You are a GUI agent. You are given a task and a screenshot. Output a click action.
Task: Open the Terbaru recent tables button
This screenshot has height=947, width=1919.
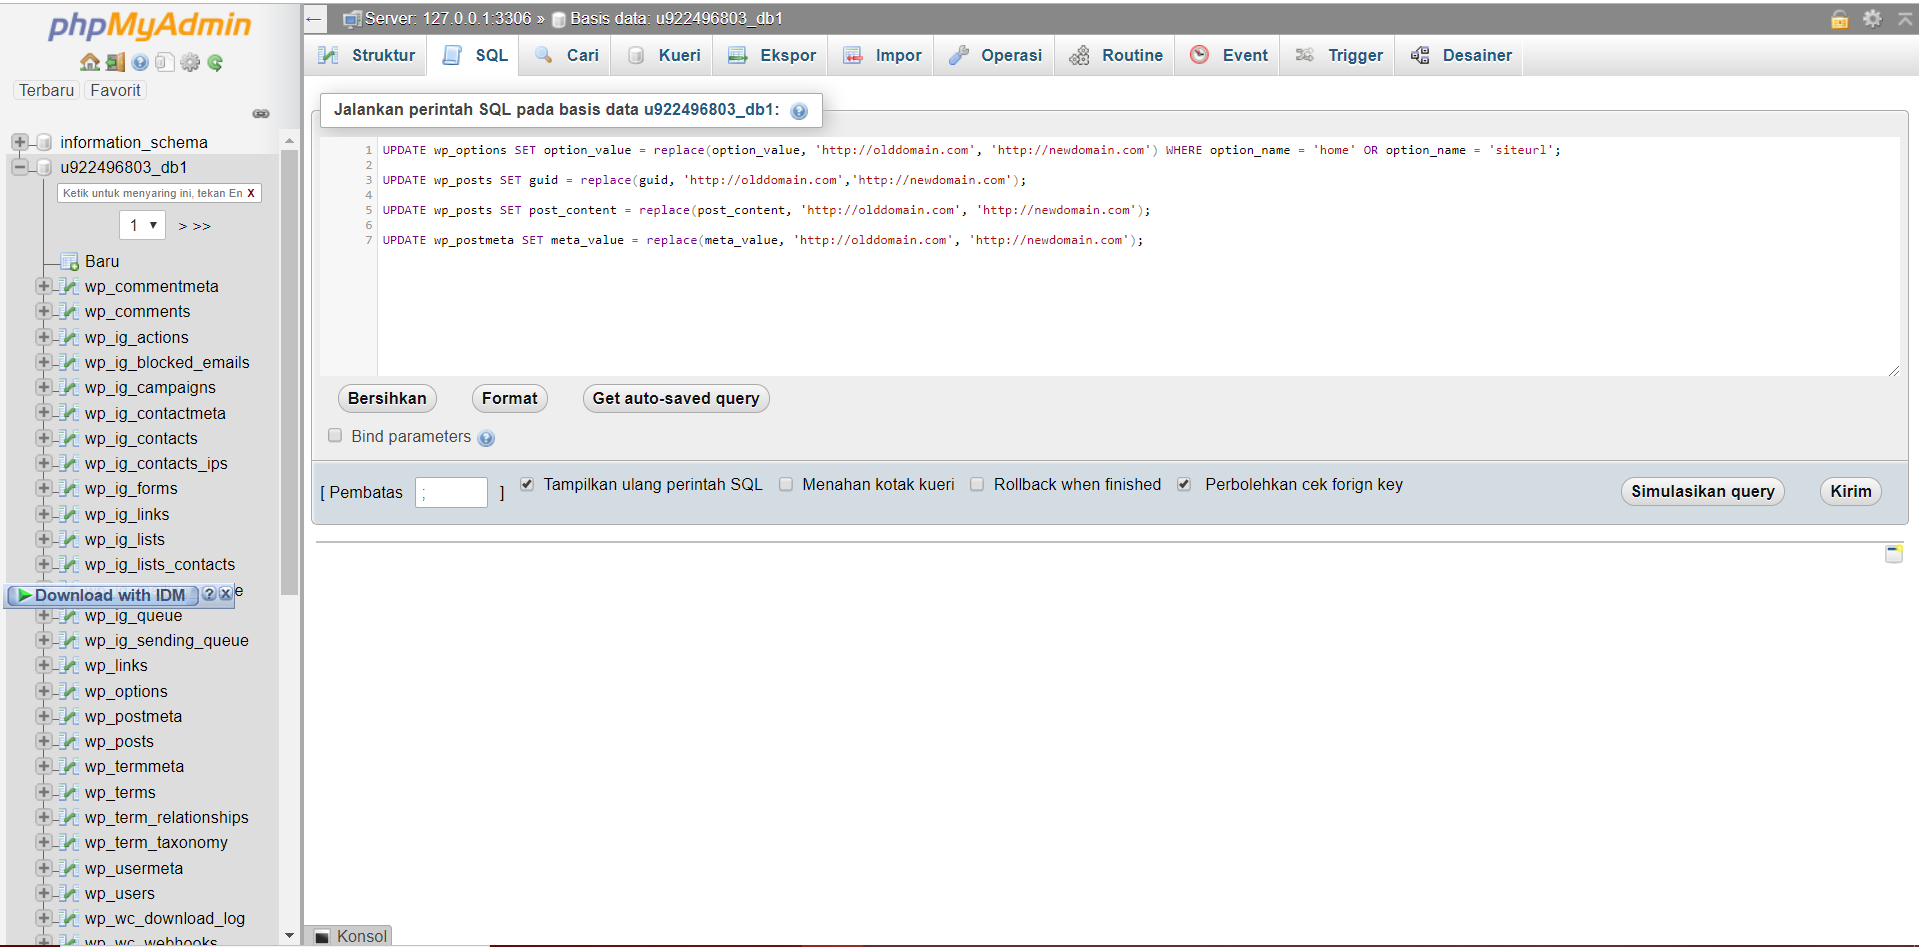pyautogui.click(x=47, y=90)
